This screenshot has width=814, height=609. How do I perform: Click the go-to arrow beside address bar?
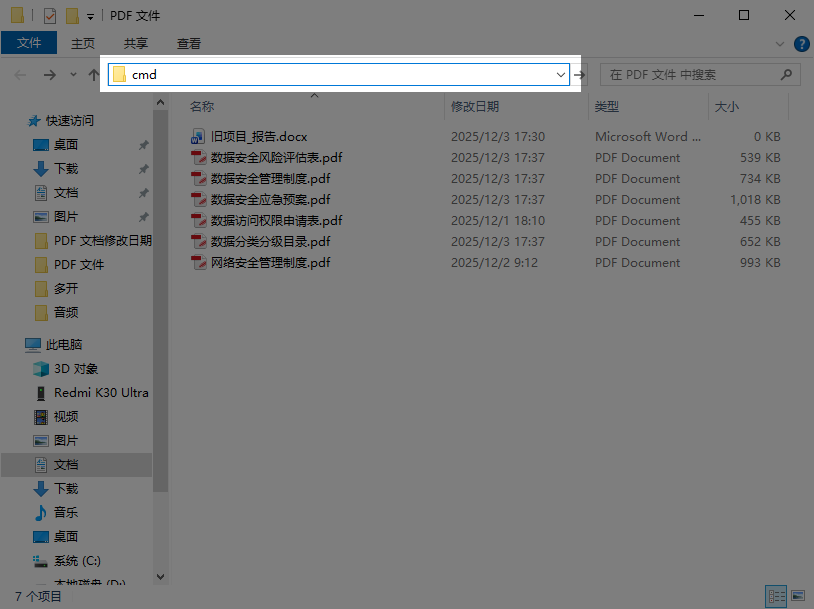pos(580,74)
